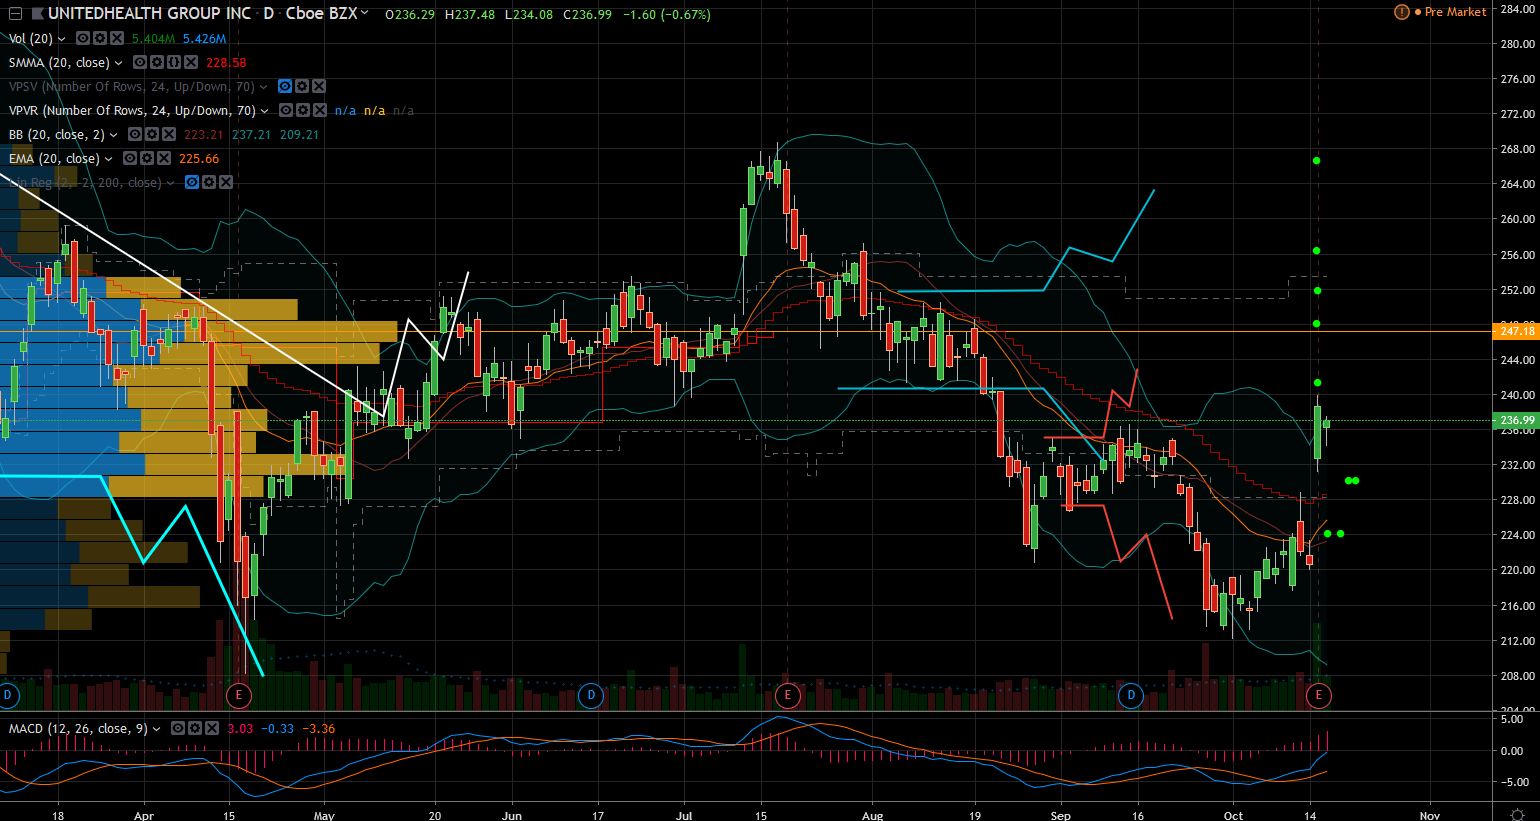Remove the SMMA (20, close) indicator
The height and width of the screenshot is (821, 1540).
pyautogui.click(x=190, y=62)
